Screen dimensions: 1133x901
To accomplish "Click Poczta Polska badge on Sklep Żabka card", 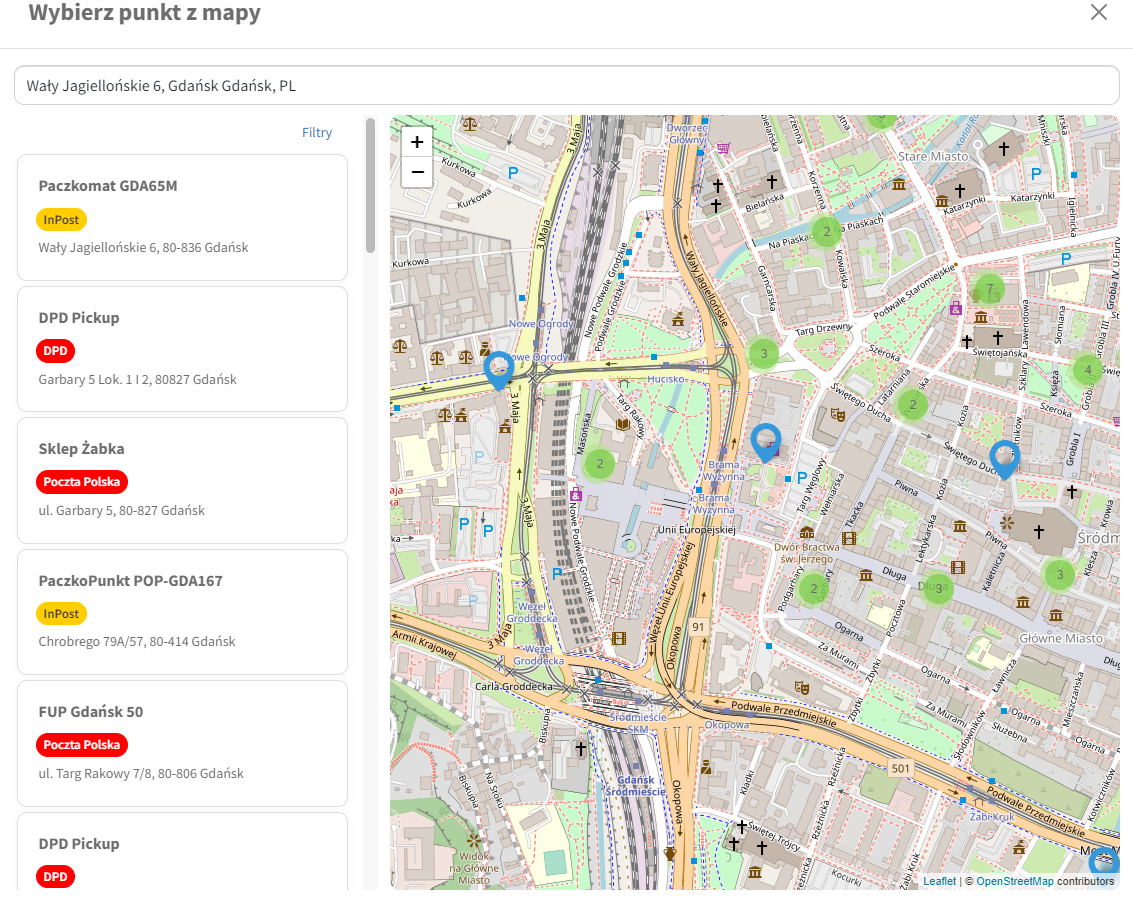I will [82, 482].
